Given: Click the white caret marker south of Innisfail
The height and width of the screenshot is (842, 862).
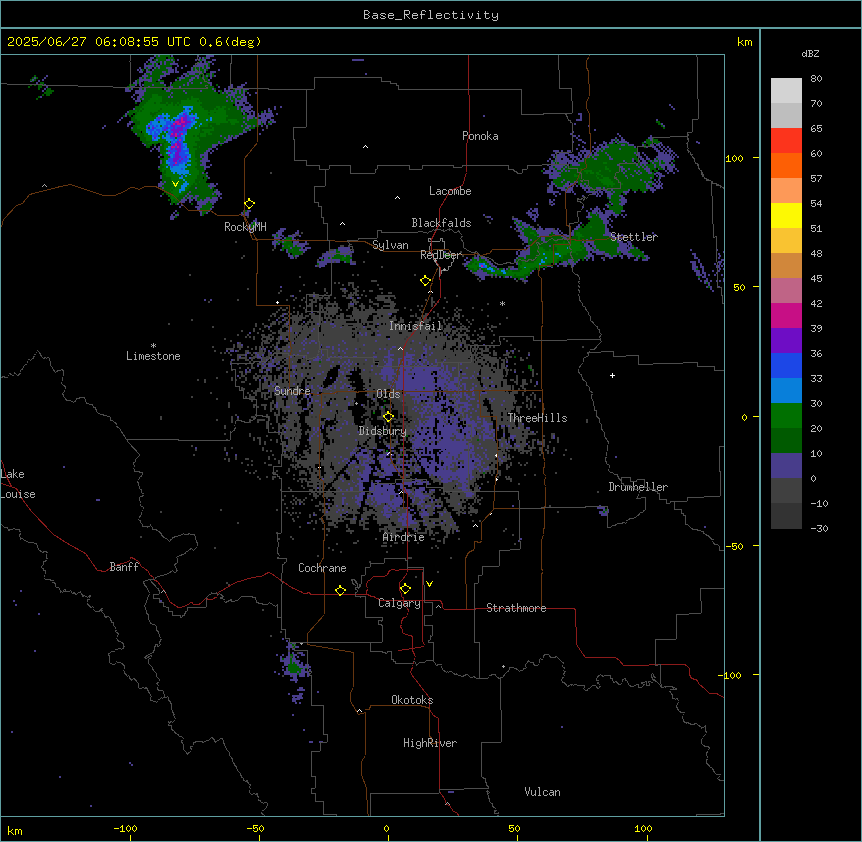Looking at the screenshot, I should [400, 349].
